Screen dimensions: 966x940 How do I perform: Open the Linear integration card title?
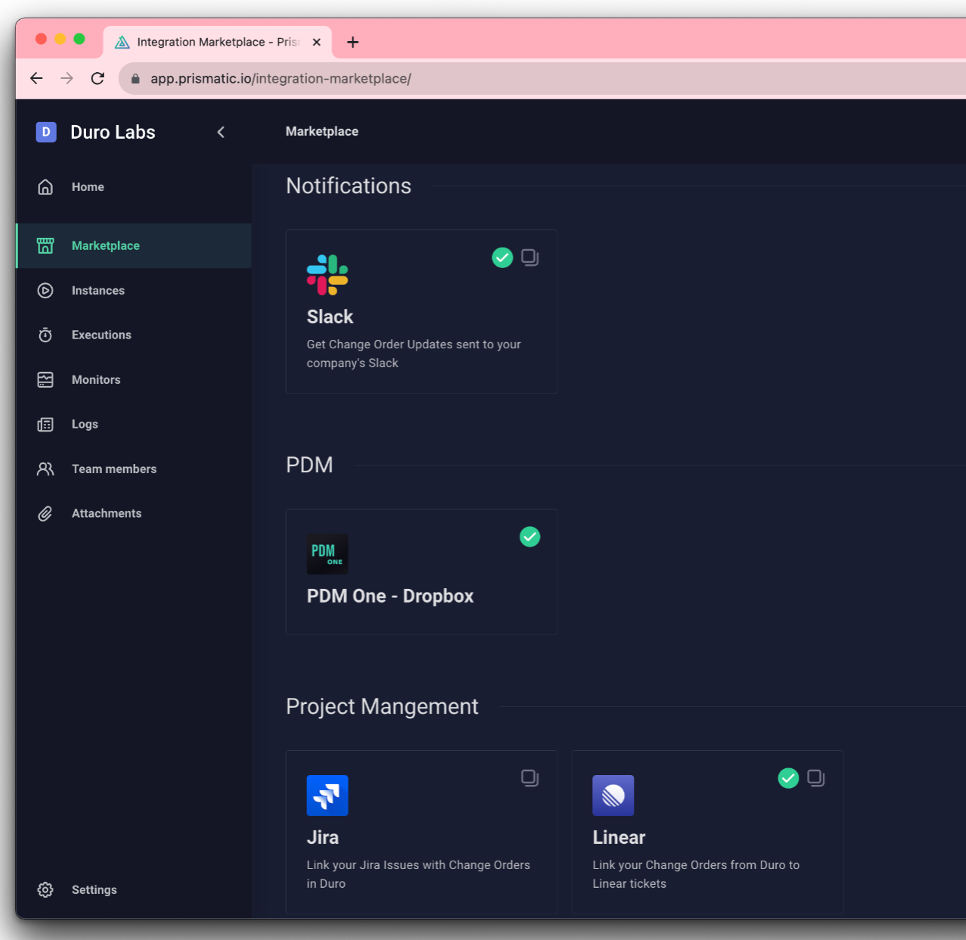click(618, 837)
